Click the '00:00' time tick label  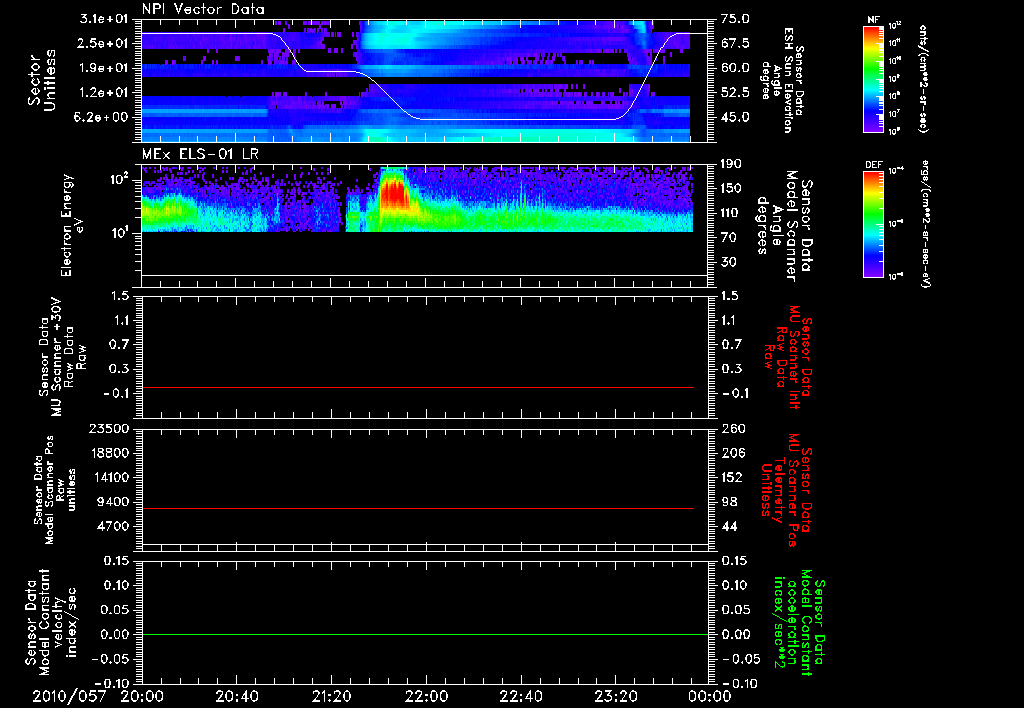point(710,696)
